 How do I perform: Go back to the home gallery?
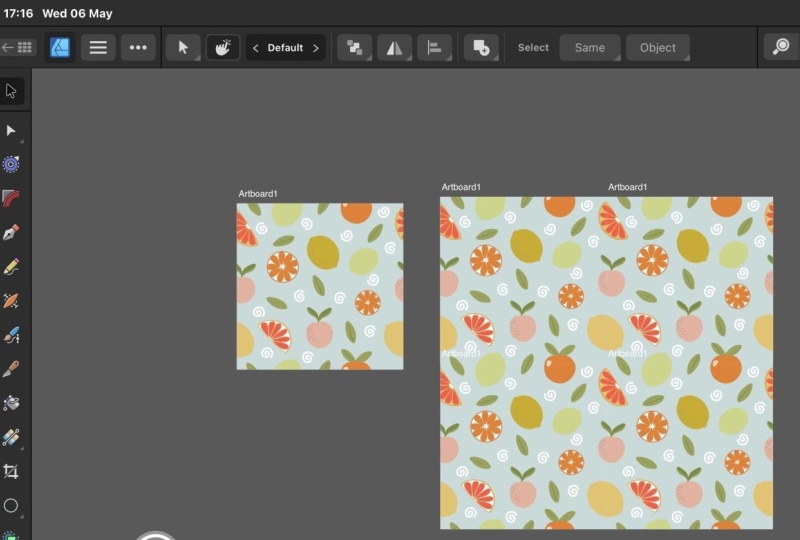coord(17,47)
